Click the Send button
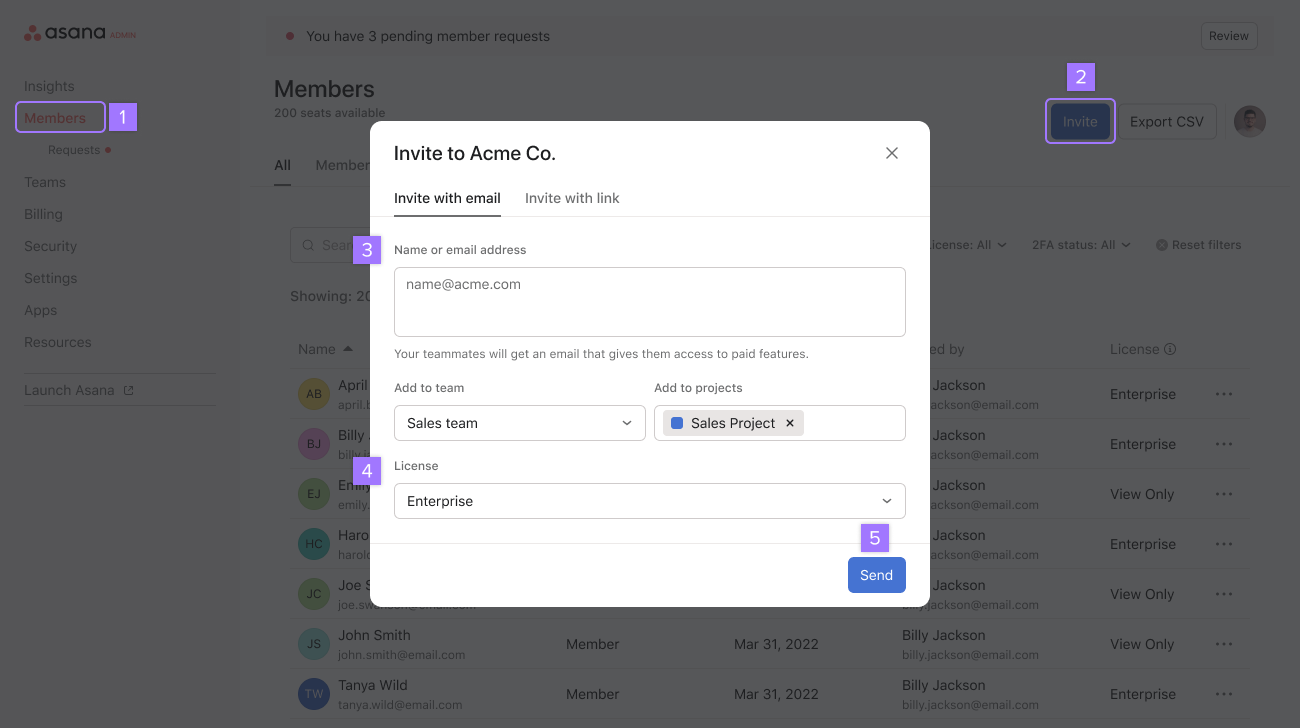Screen dimensions: 1300x728 coord(876,574)
